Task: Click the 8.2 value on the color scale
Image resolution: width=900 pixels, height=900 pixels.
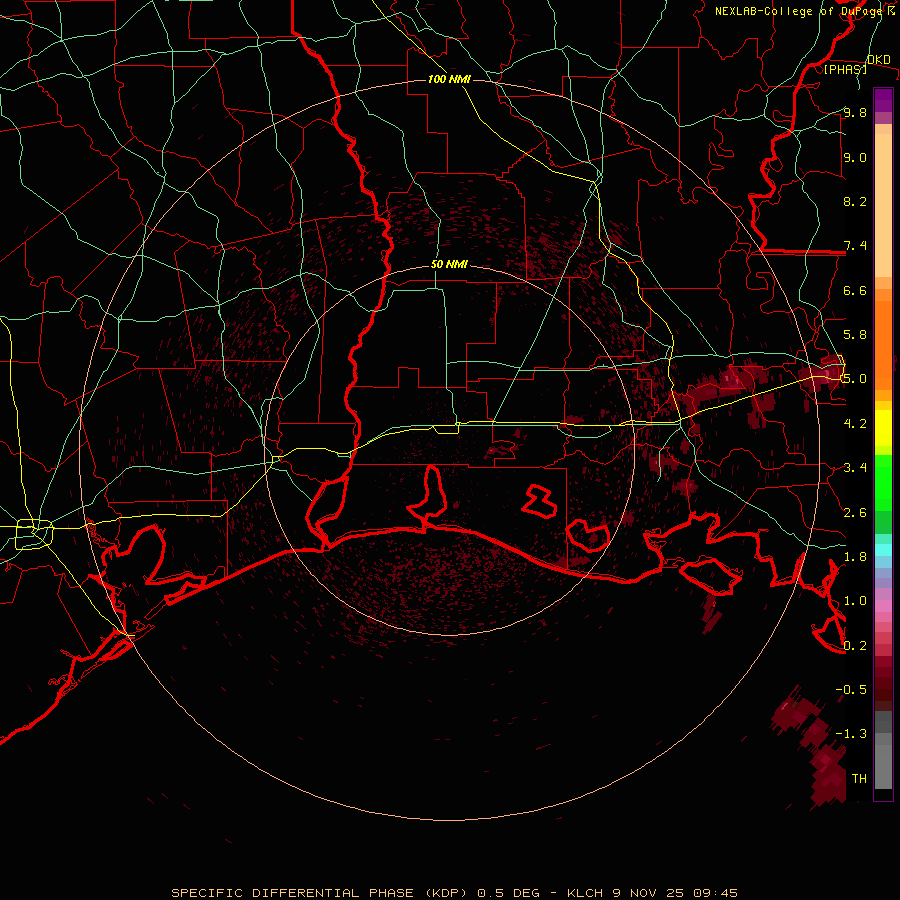Action: (x=855, y=201)
